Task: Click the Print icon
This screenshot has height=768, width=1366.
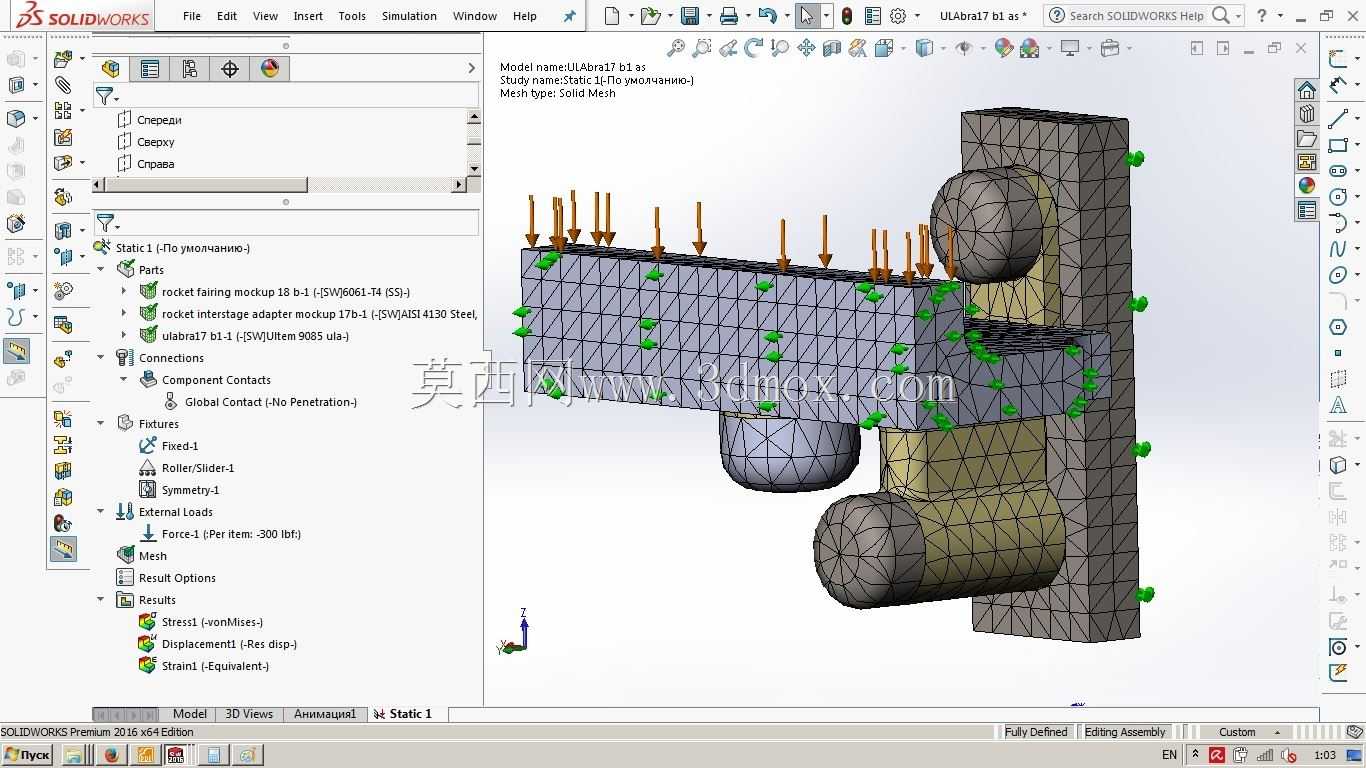Action: 729,16
